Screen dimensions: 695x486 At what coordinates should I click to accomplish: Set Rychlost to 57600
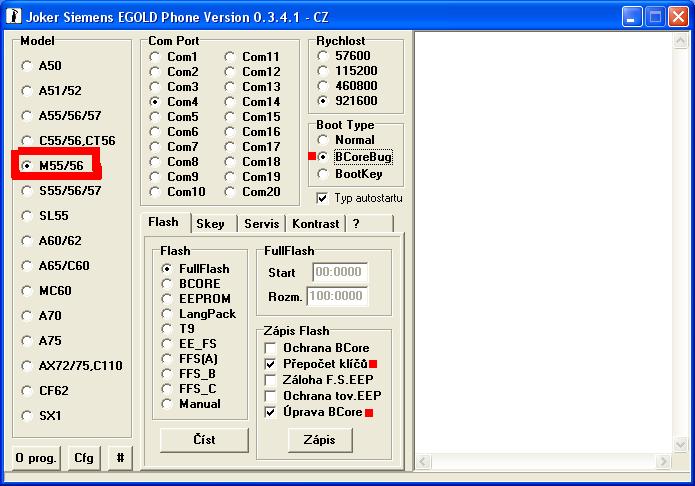[x=323, y=56]
